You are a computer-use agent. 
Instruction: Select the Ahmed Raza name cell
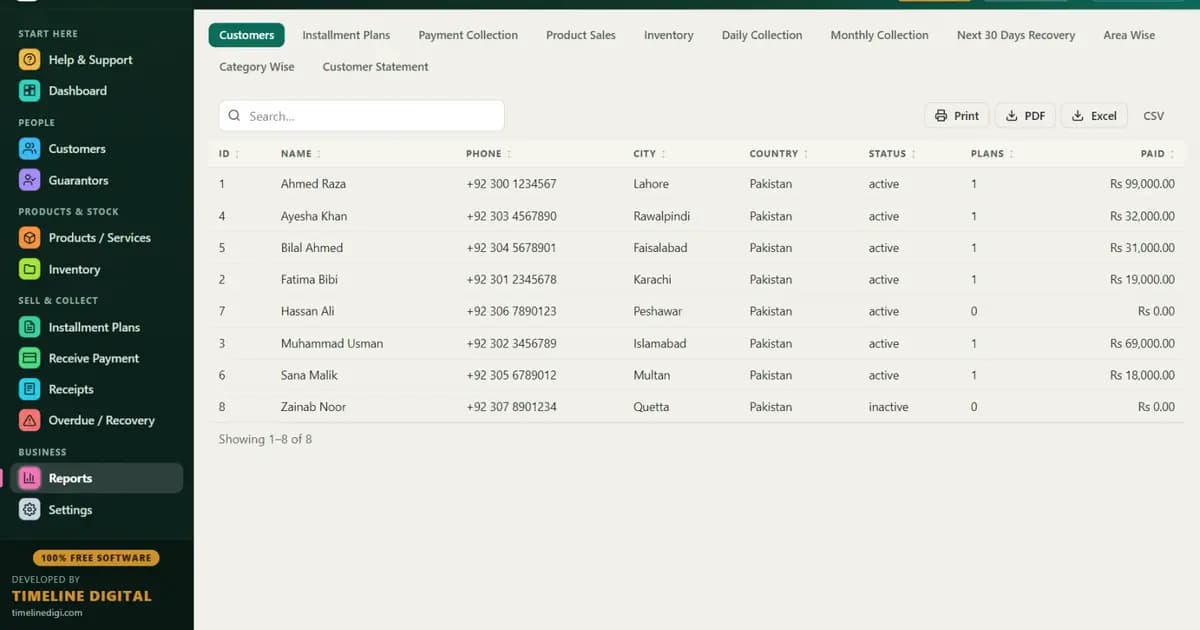tap(313, 184)
